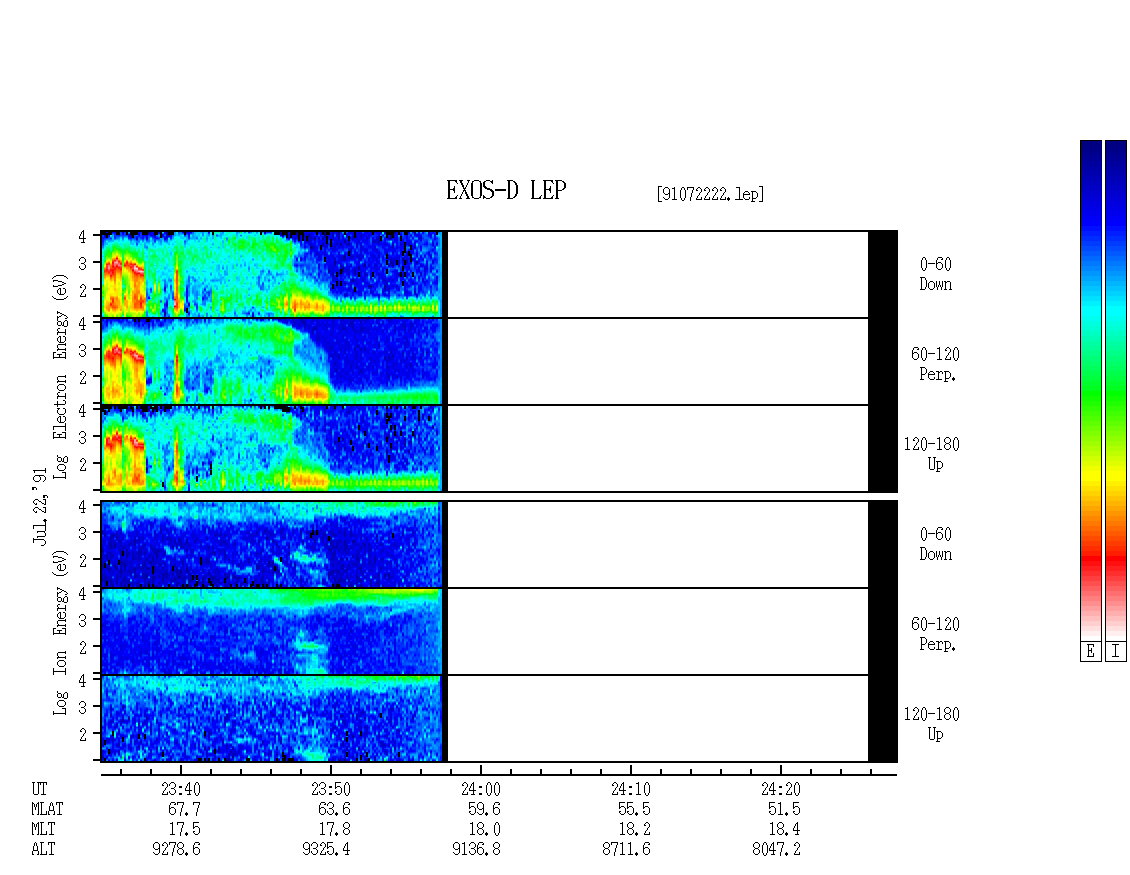Click the MLAT value 55.5
Viewport: 1130px width, 875px height.
point(634,809)
